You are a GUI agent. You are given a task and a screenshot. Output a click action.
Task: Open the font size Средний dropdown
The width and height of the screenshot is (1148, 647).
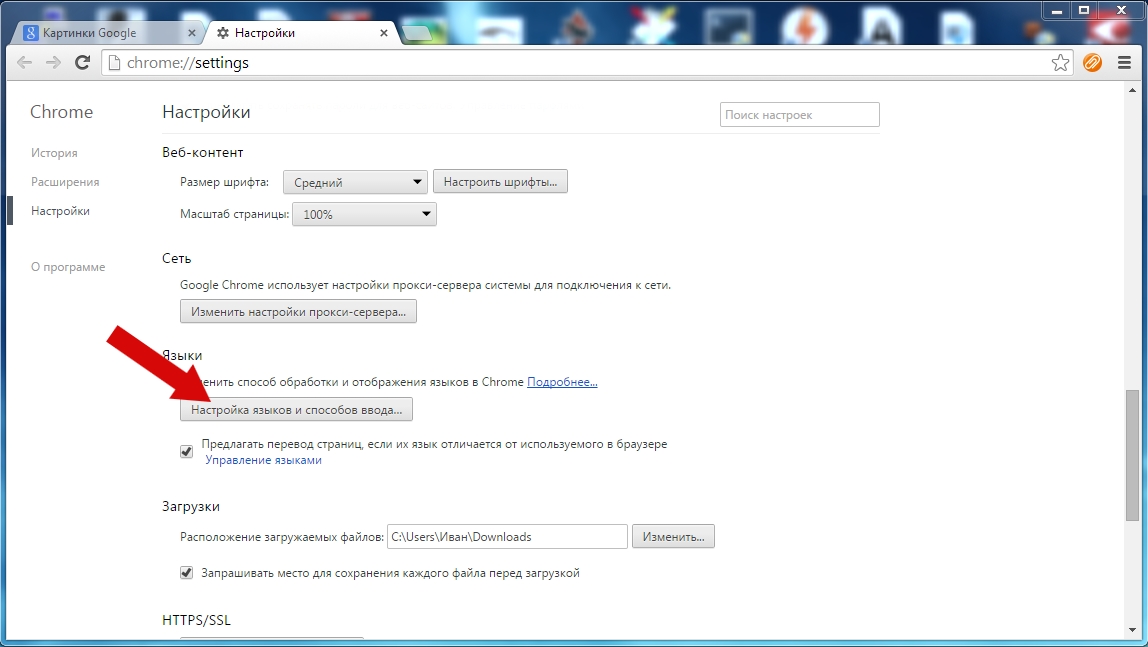pyautogui.click(x=355, y=182)
